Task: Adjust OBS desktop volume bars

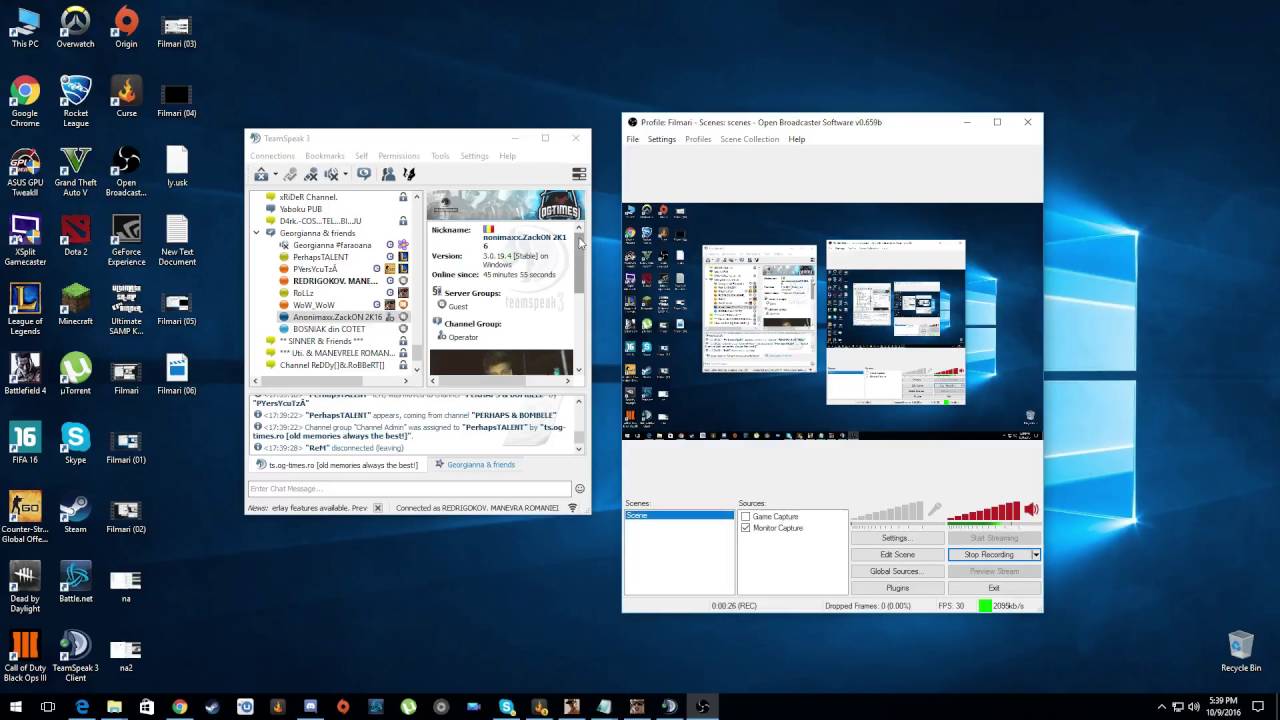Action: [984, 513]
